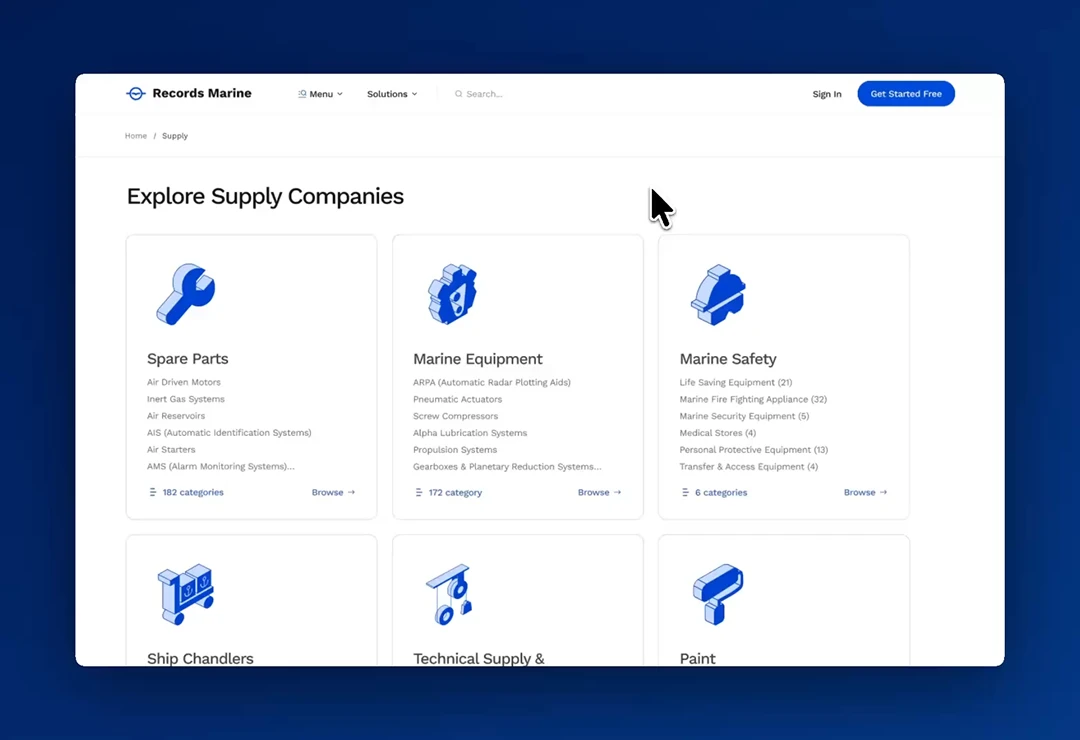This screenshot has height=740, width=1080.
Task: Click the Records Marine logo icon
Action: [x=136, y=94]
